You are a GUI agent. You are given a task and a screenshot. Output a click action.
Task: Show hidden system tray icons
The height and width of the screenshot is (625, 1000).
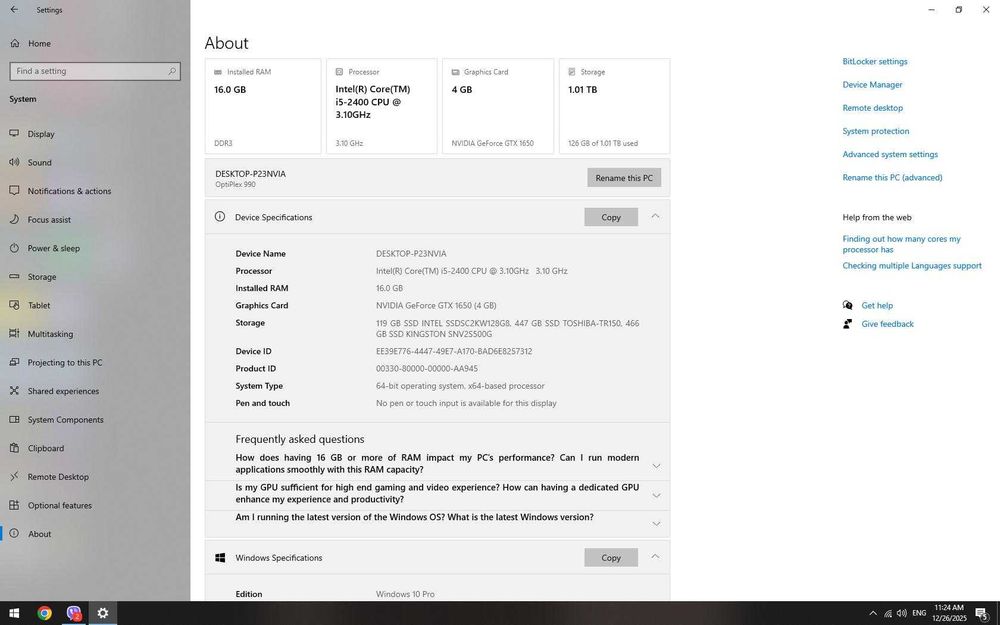(x=872, y=614)
